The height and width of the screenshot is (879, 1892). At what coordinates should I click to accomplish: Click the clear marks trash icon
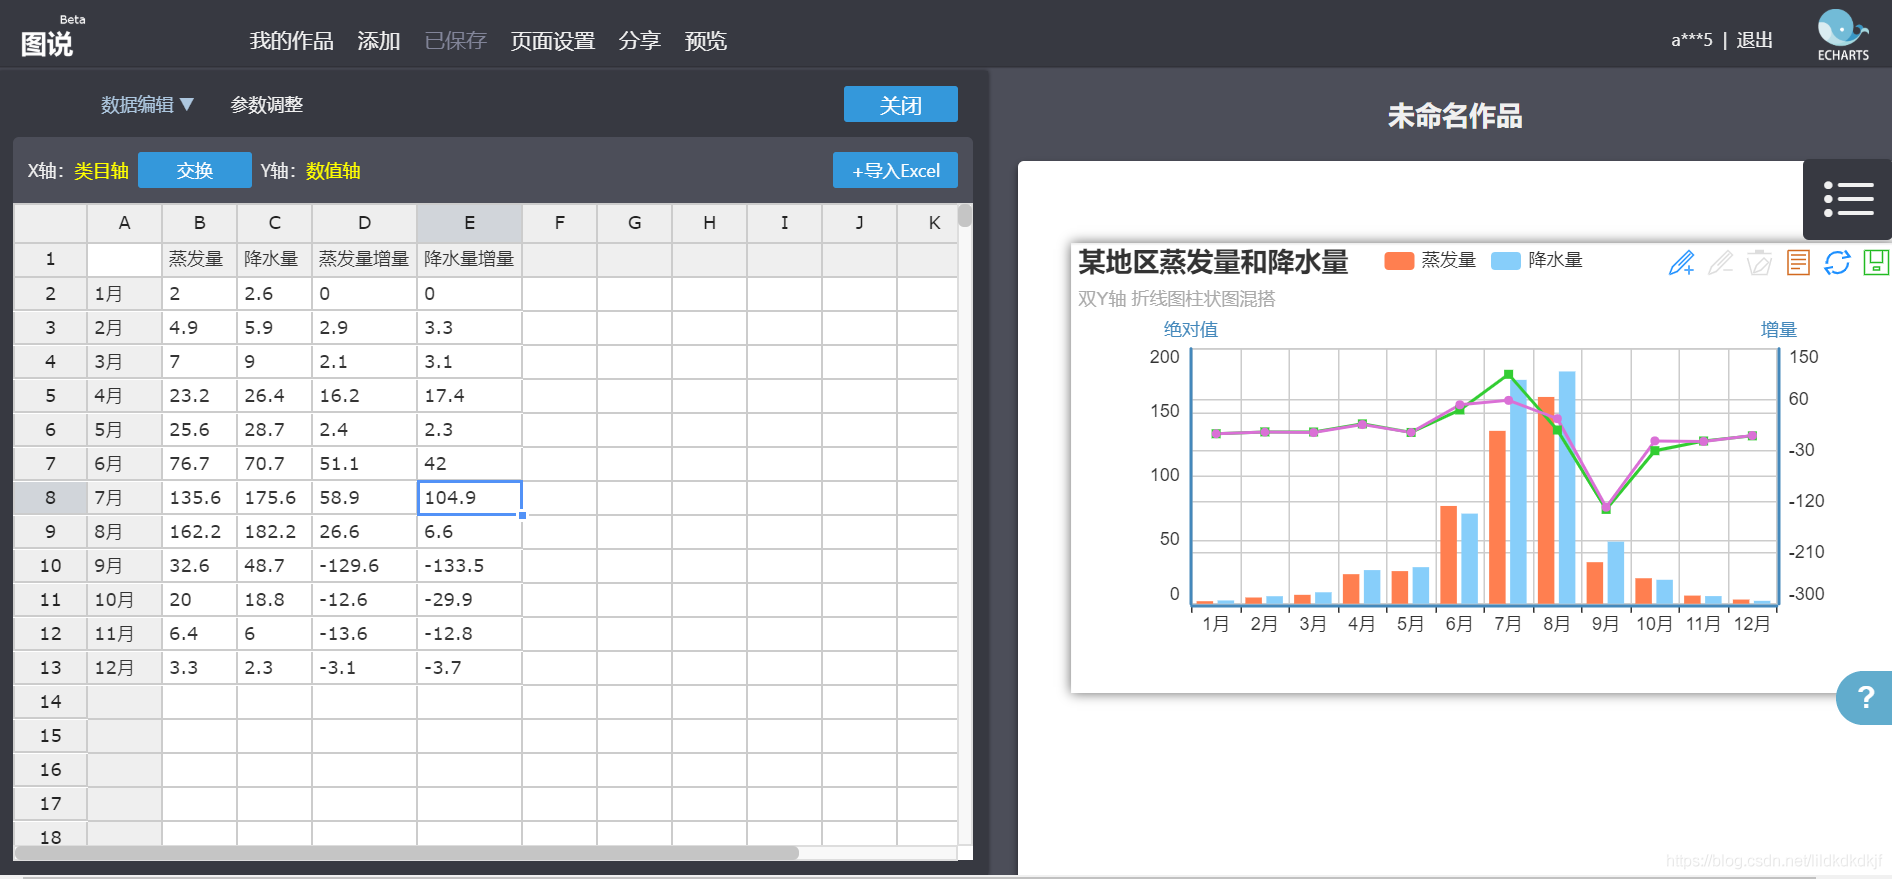[x=1759, y=263]
